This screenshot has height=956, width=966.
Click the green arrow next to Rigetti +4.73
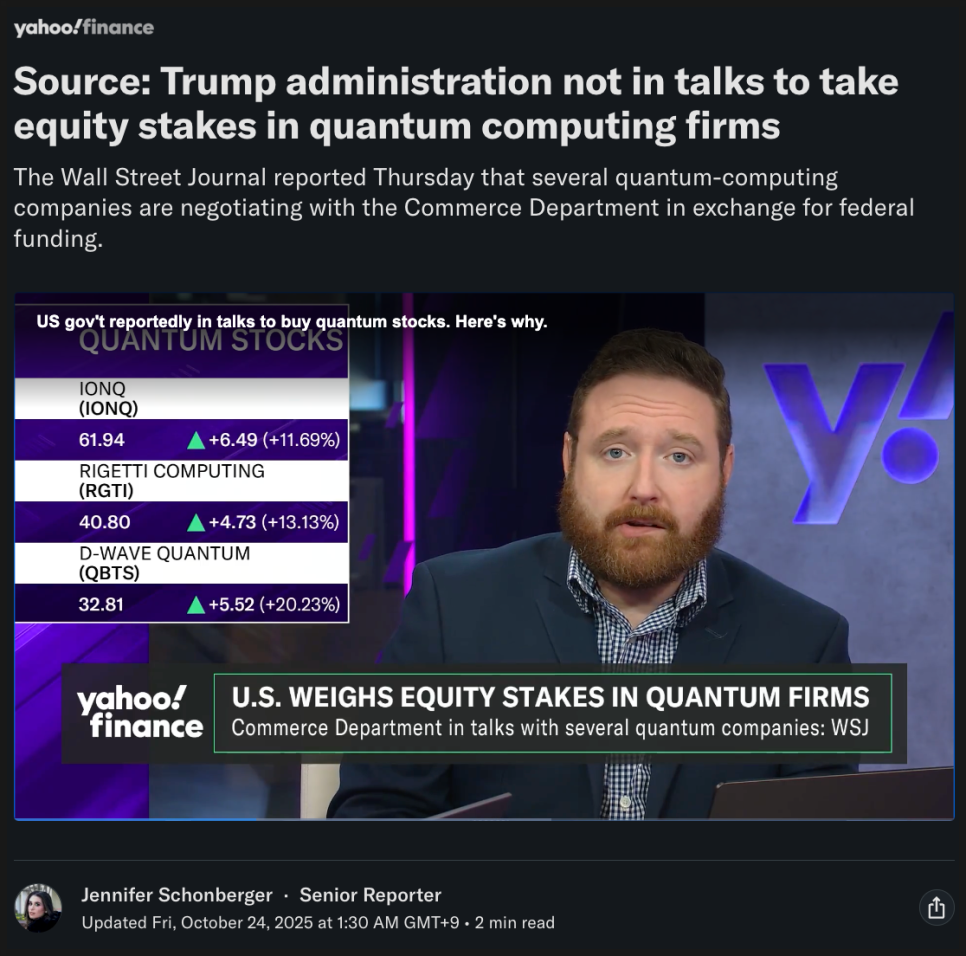pyautogui.click(x=196, y=522)
